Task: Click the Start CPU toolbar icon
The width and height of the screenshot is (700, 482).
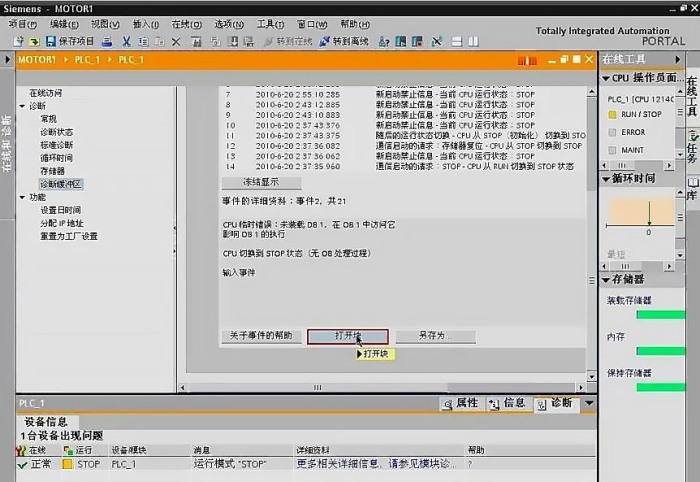Action: (401, 42)
